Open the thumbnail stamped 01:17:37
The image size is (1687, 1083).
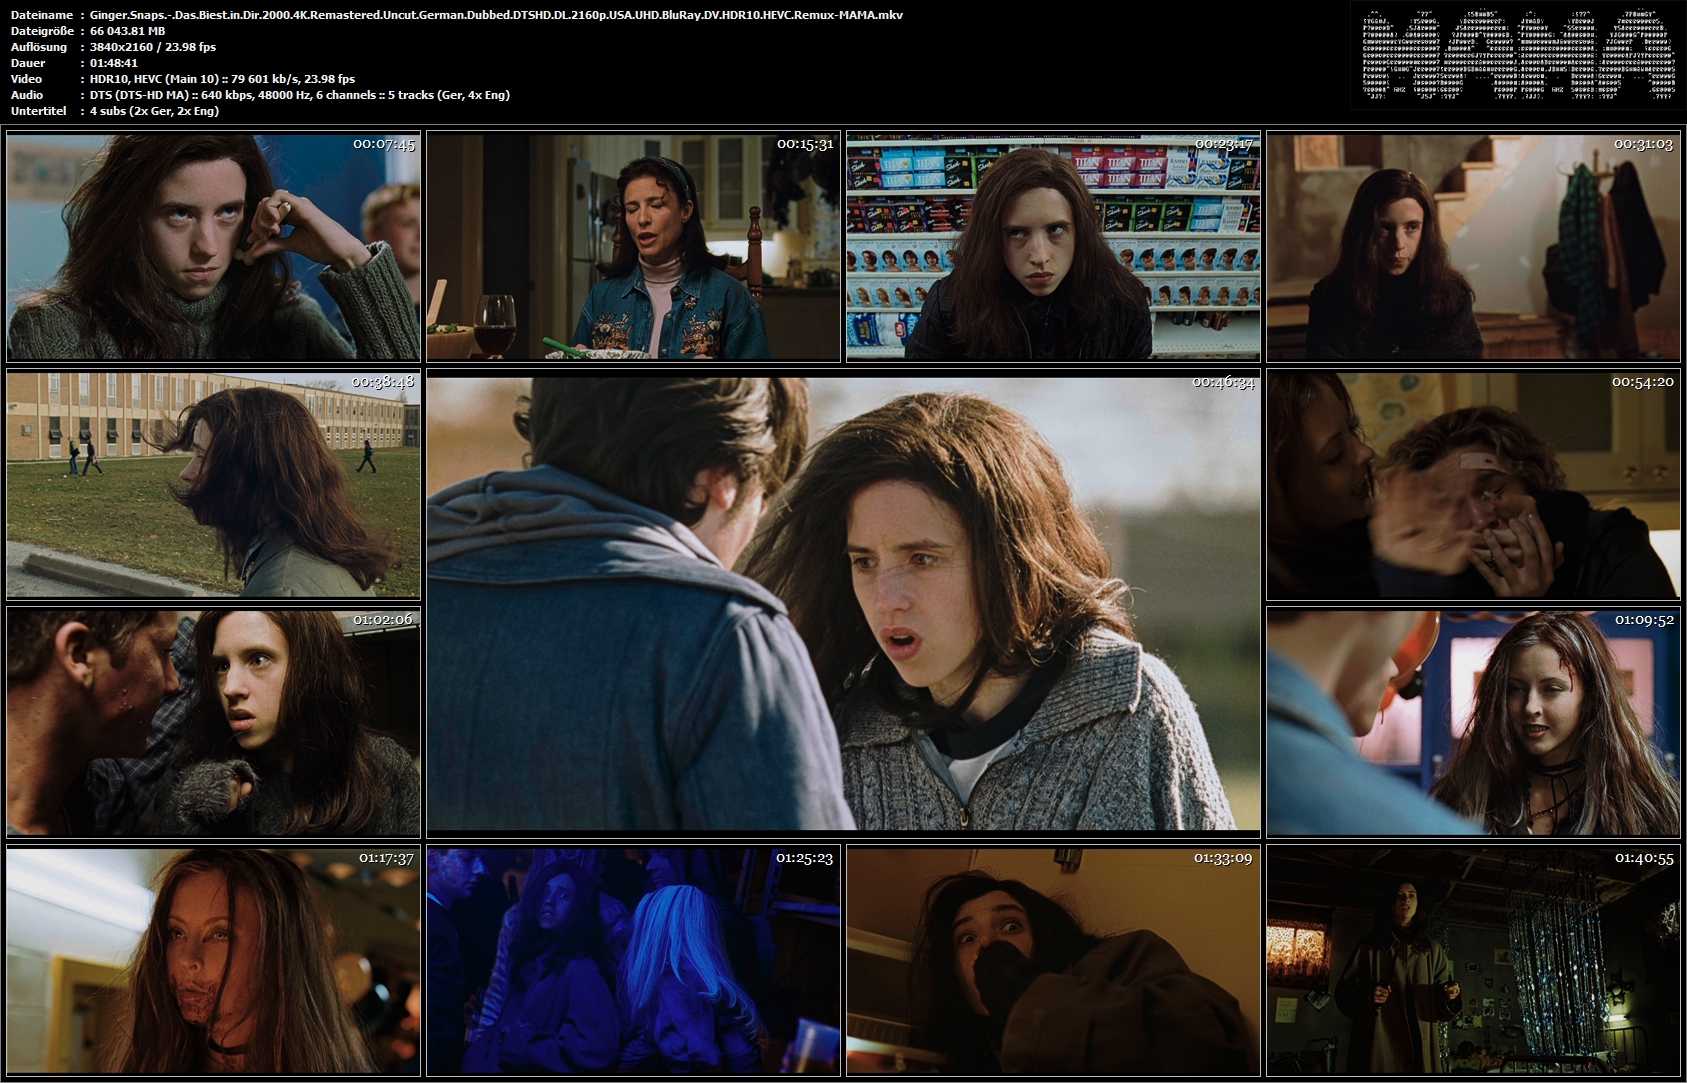tap(213, 961)
